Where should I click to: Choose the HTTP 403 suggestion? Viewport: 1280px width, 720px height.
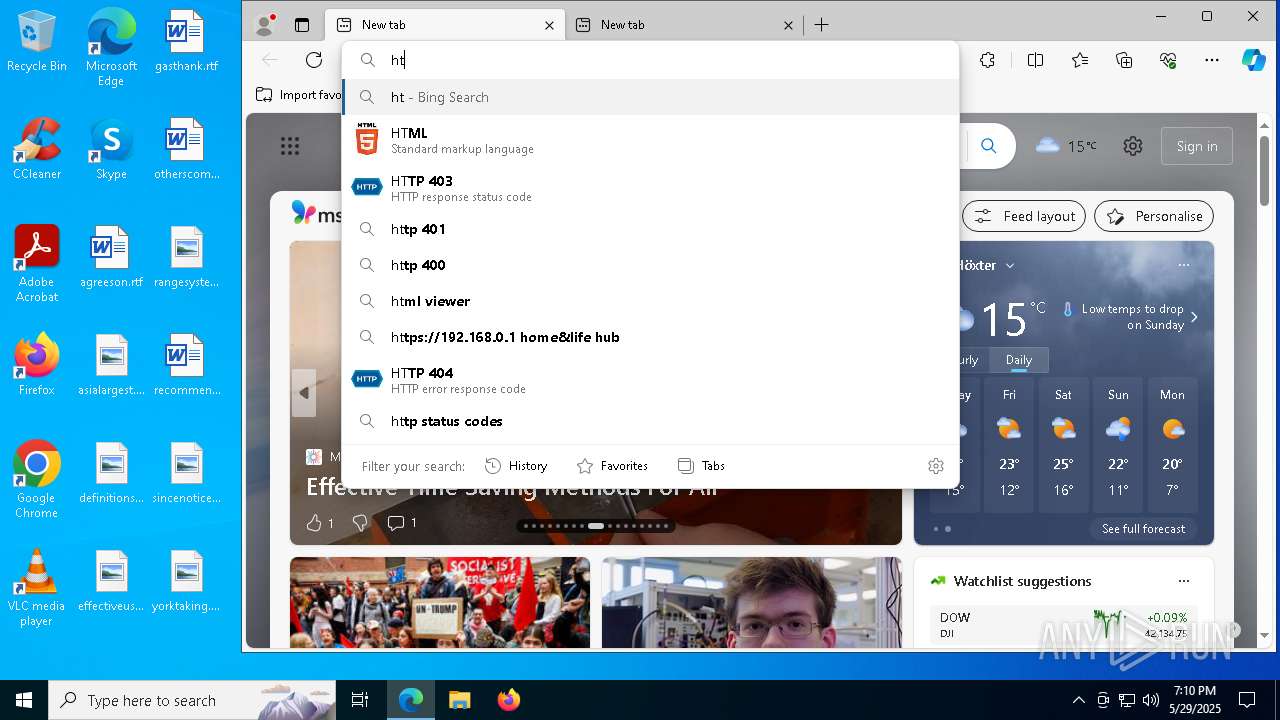click(x=650, y=188)
